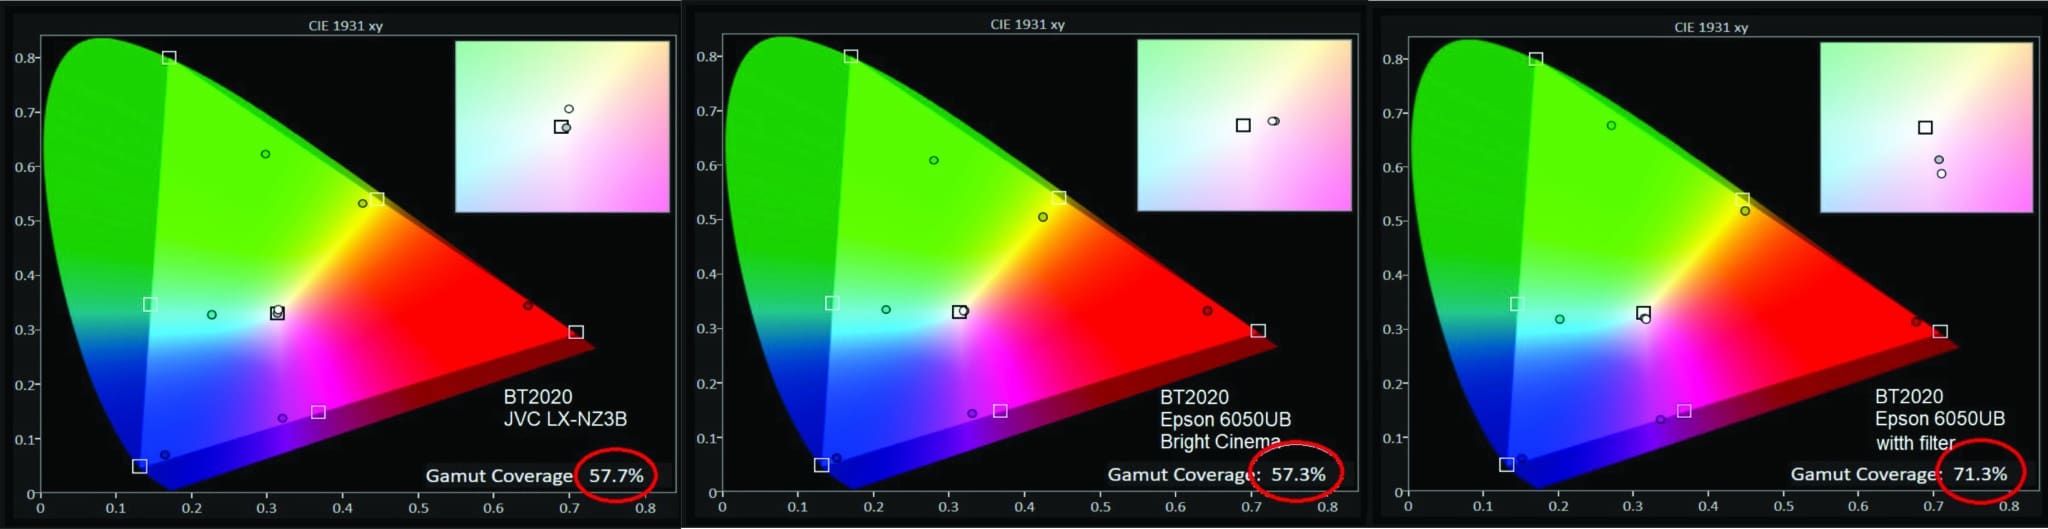The width and height of the screenshot is (2048, 529).
Task: Click white point target square in JVC main chart
Action: click(277, 313)
